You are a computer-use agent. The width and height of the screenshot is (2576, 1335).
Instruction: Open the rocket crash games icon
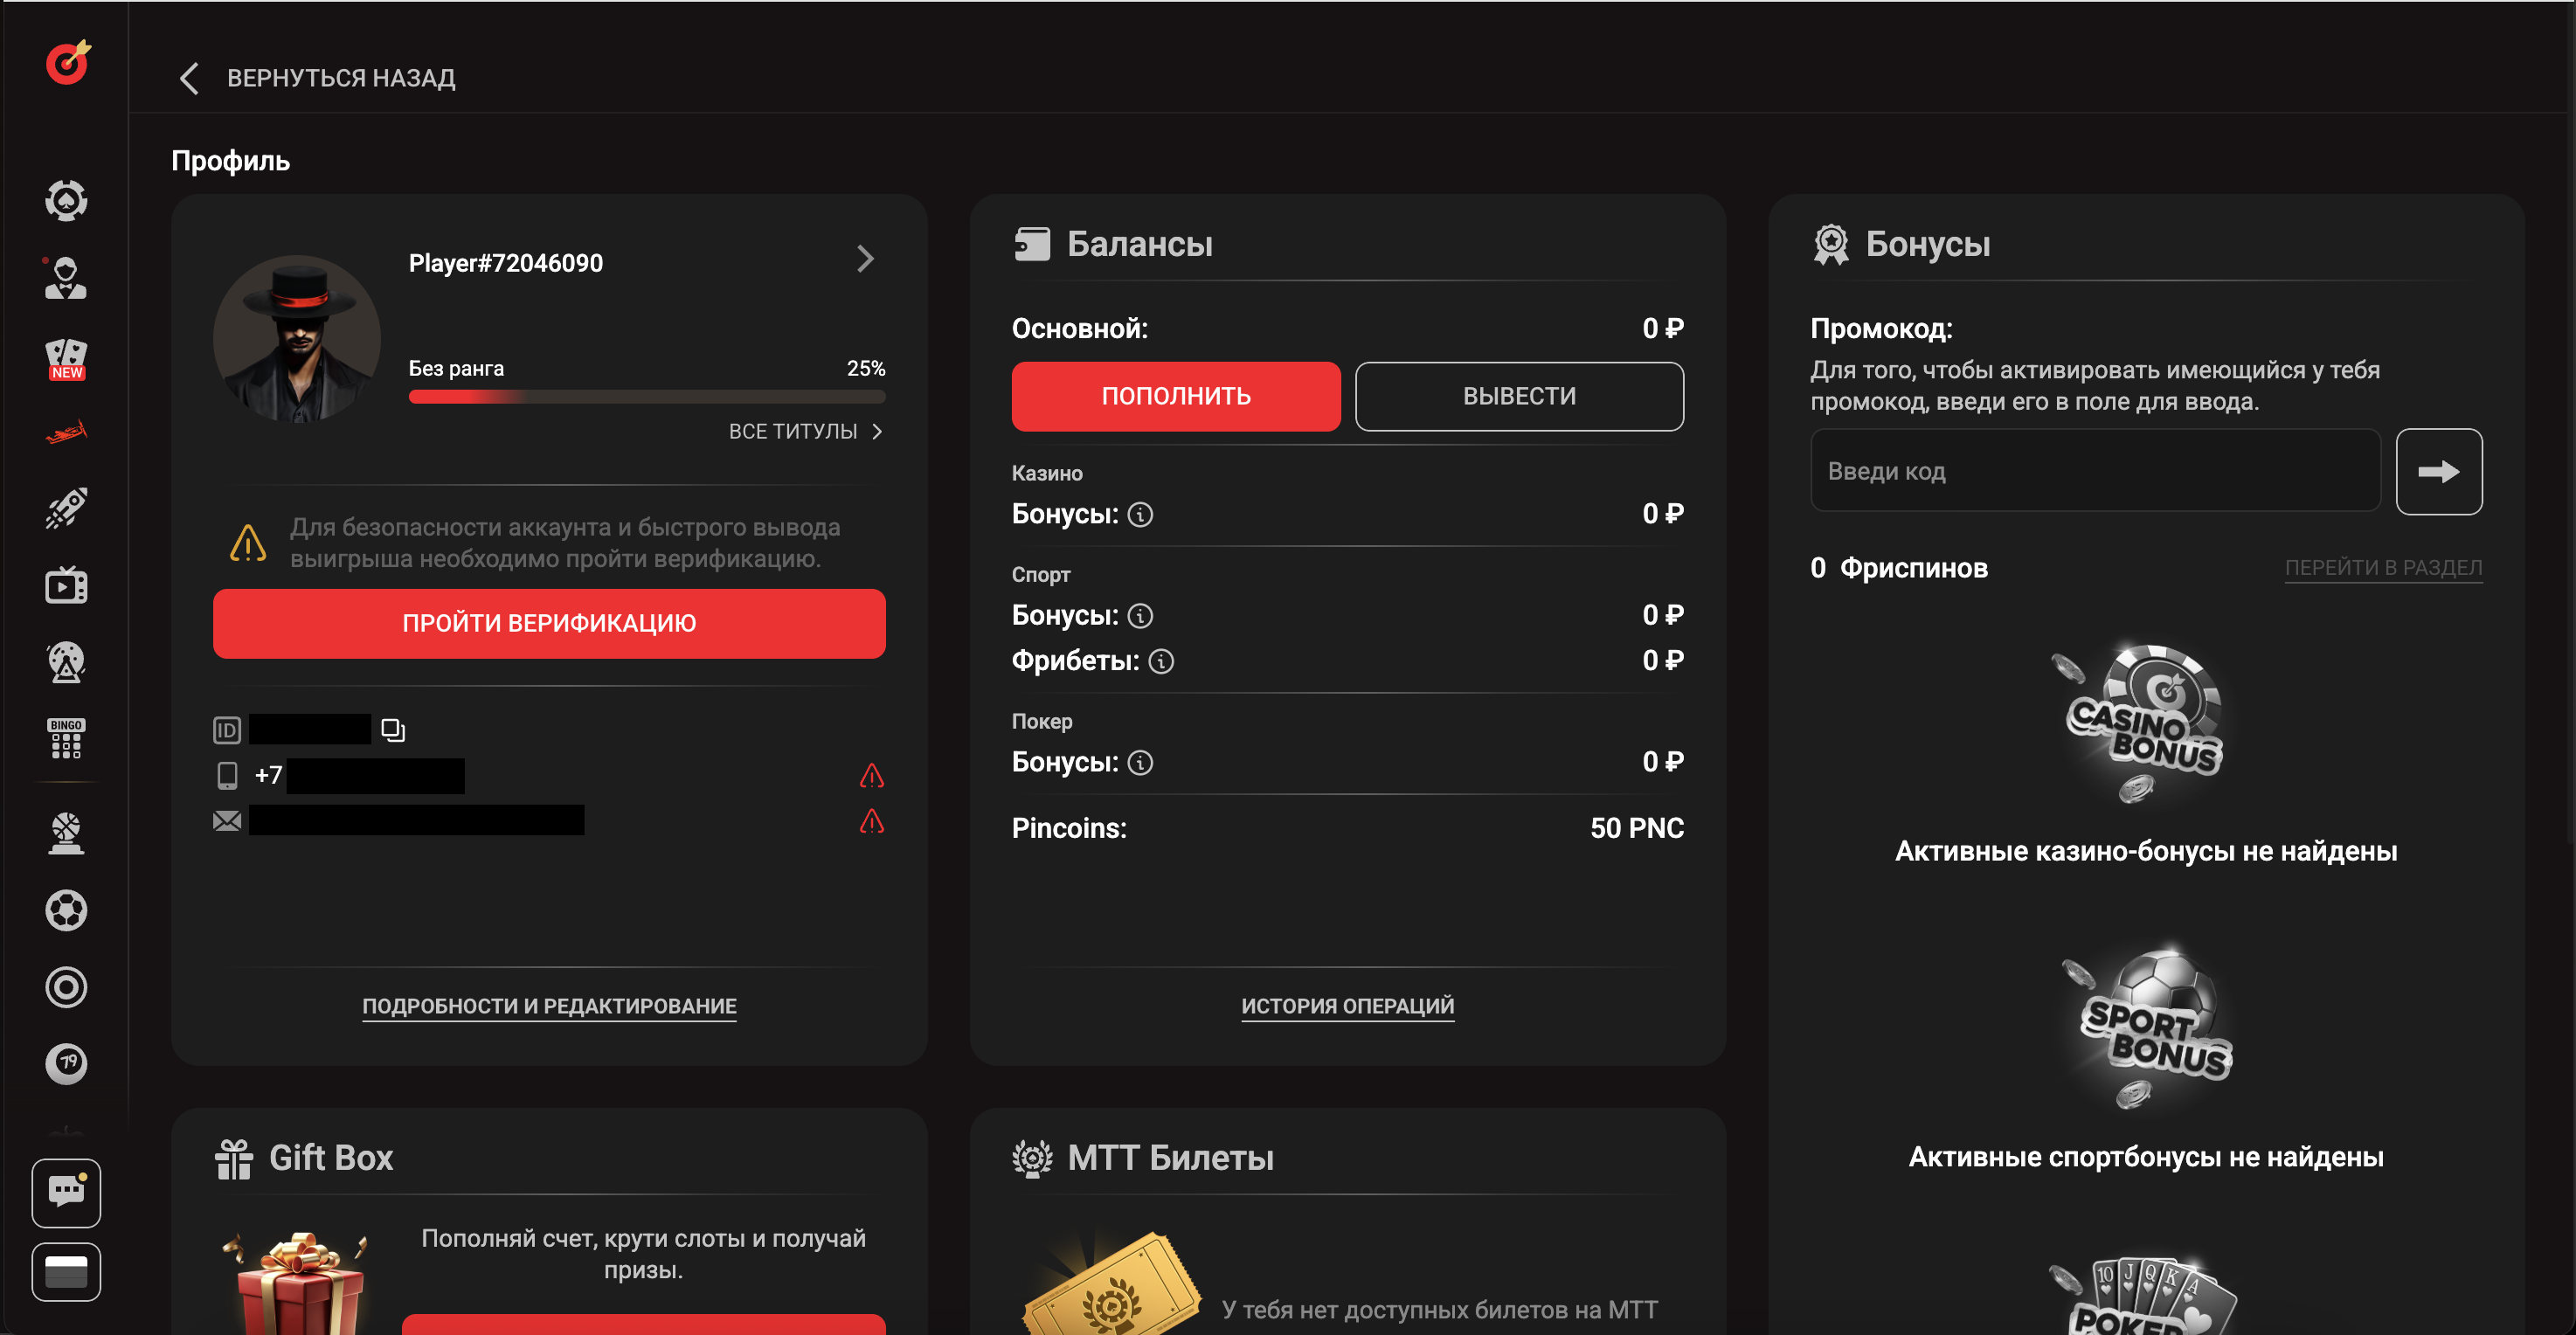pyautogui.click(x=66, y=508)
